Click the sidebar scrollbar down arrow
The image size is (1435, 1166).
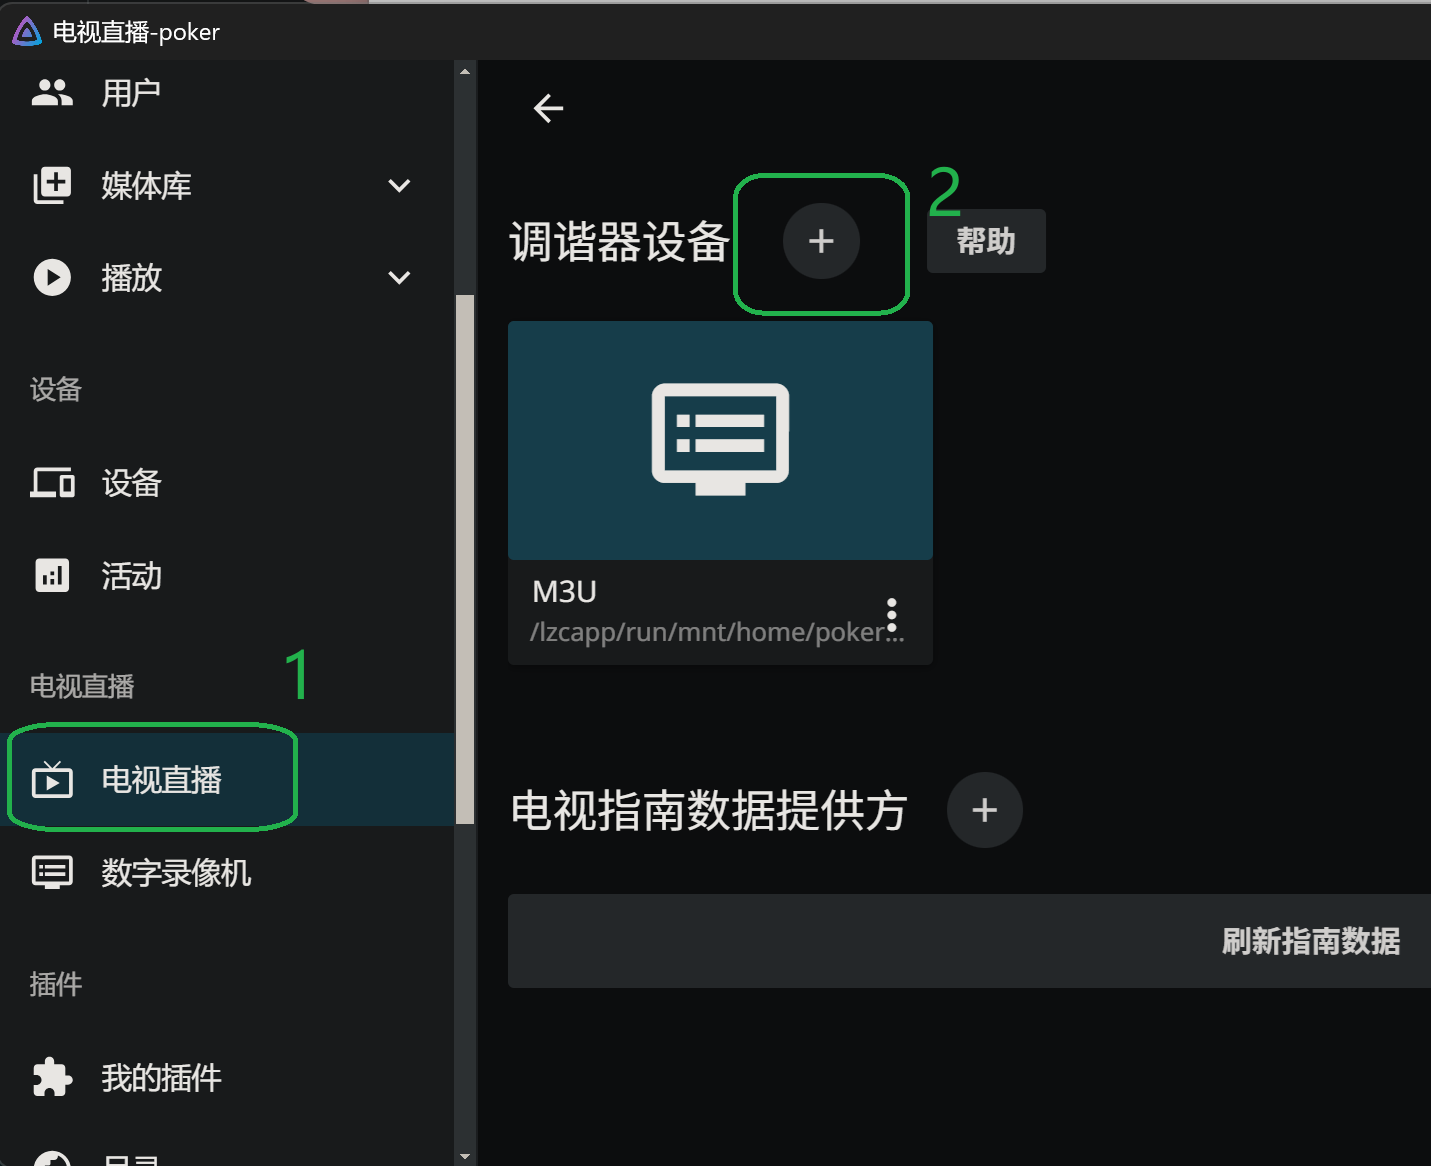coord(465,1156)
